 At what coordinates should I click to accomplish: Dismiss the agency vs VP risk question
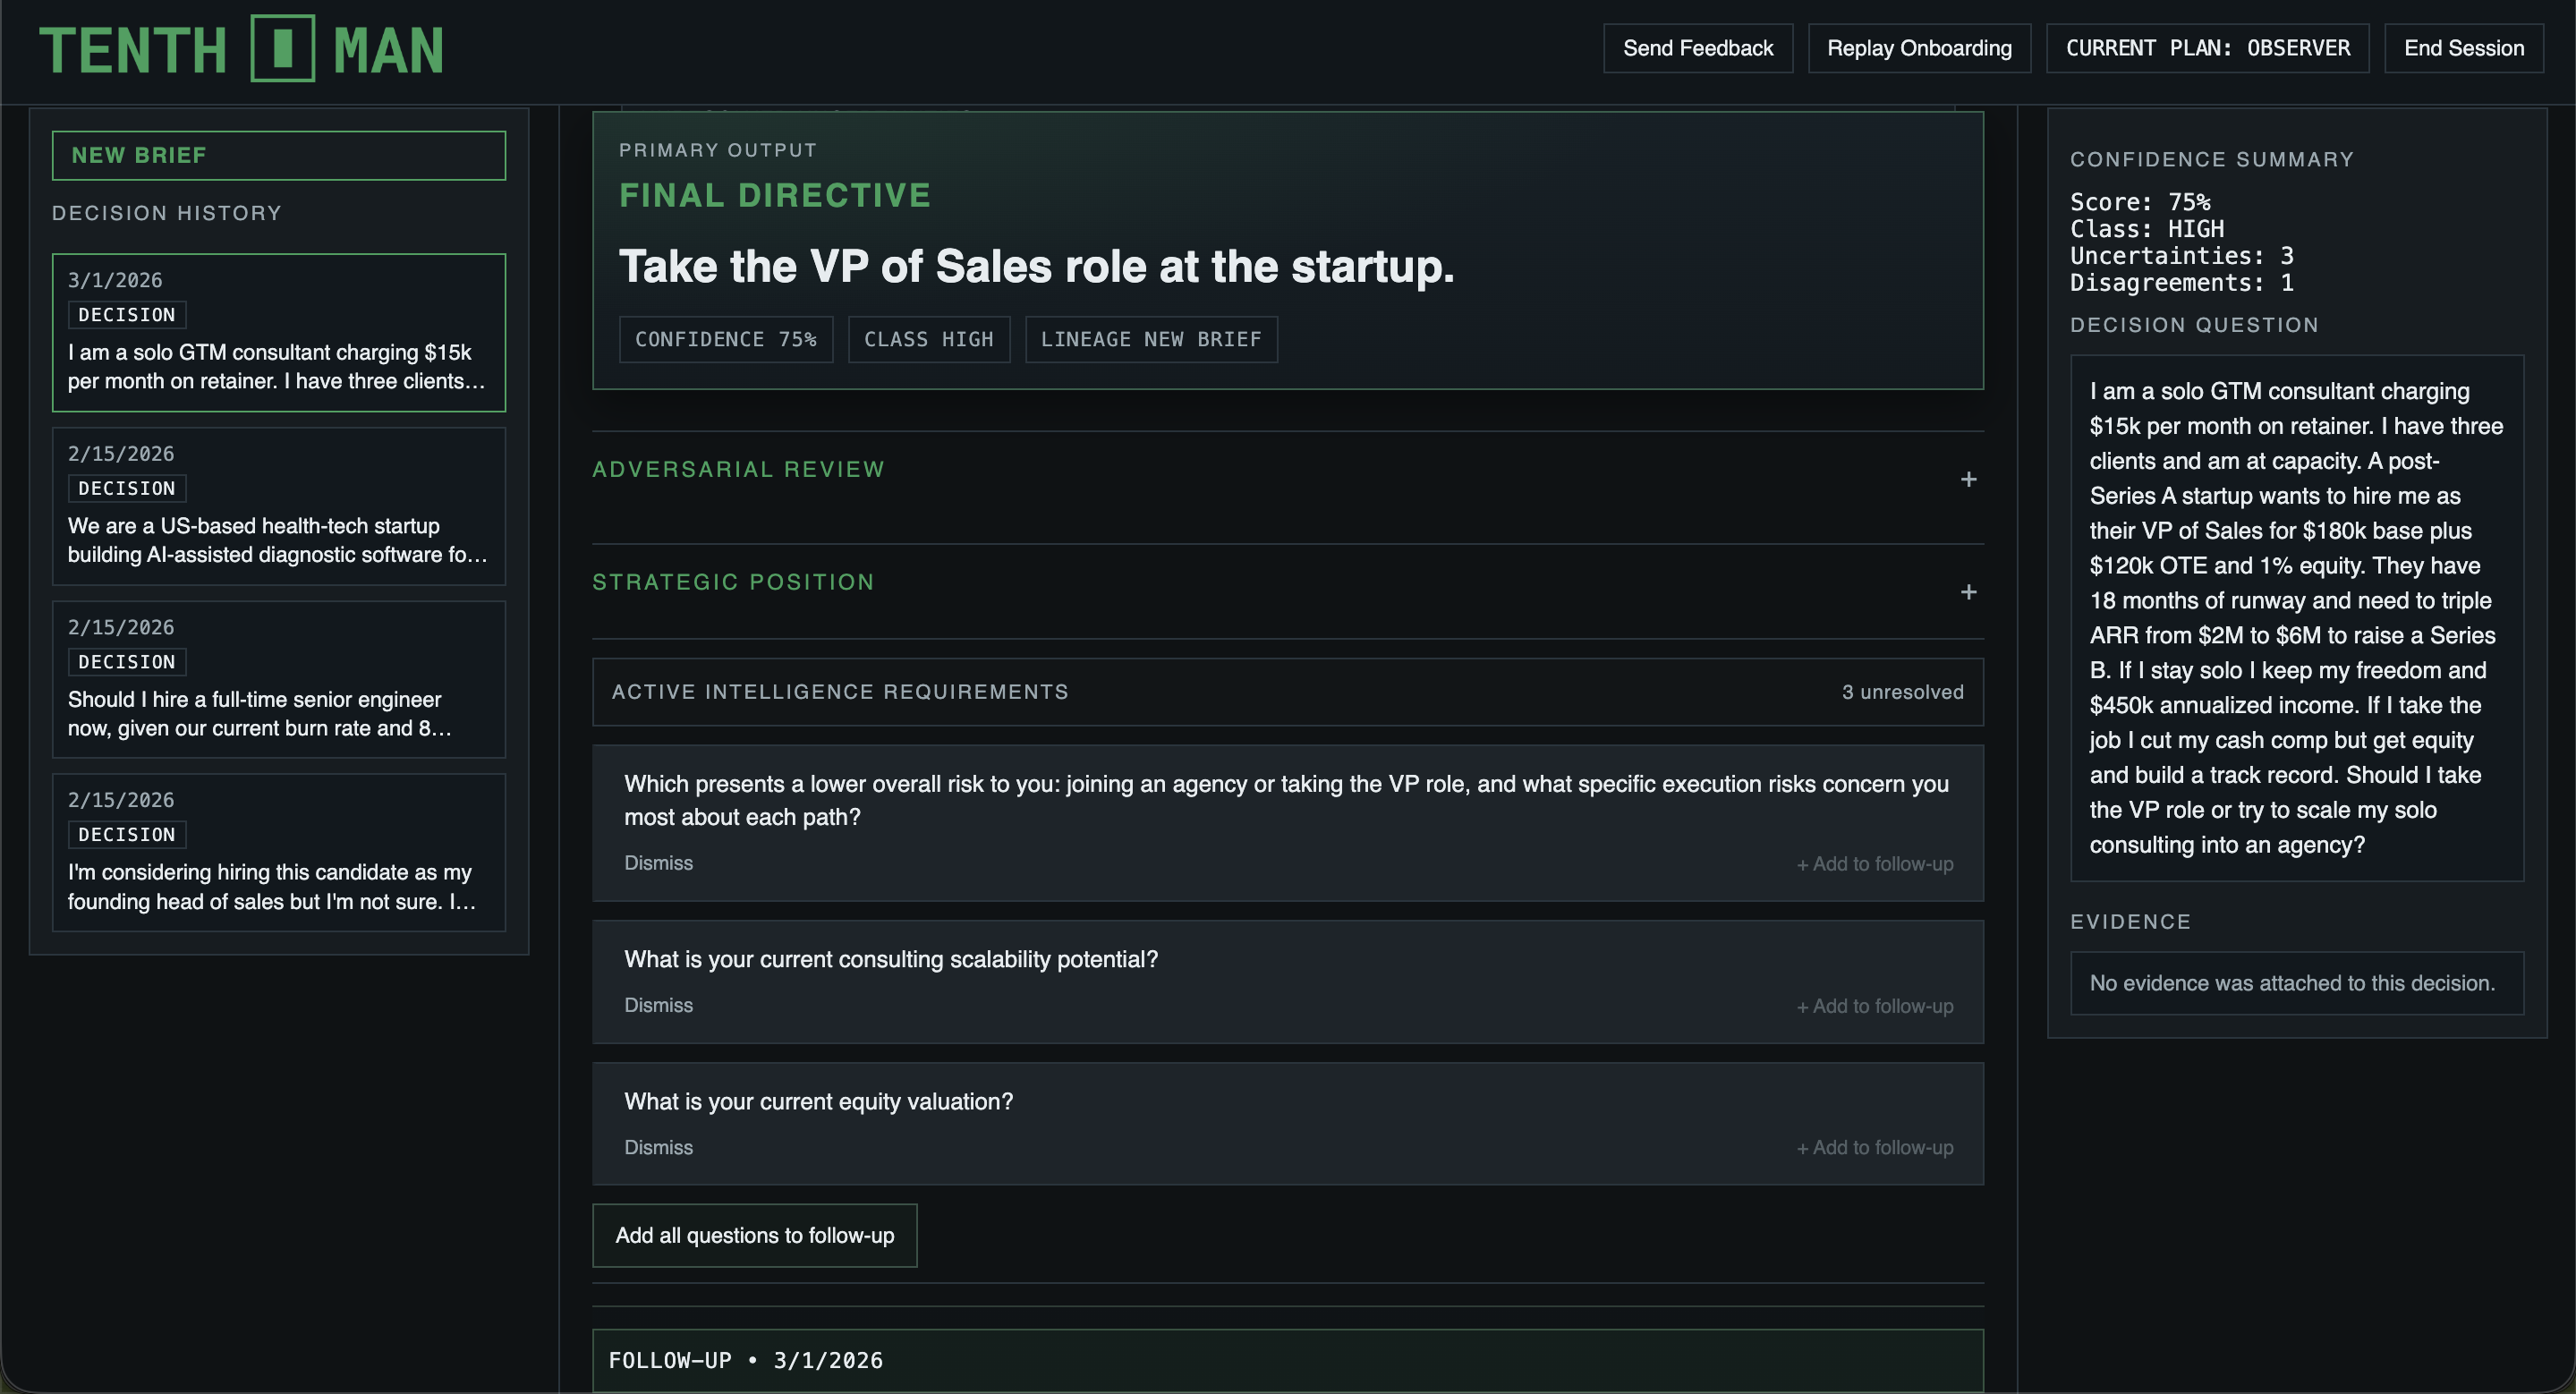point(658,863)
